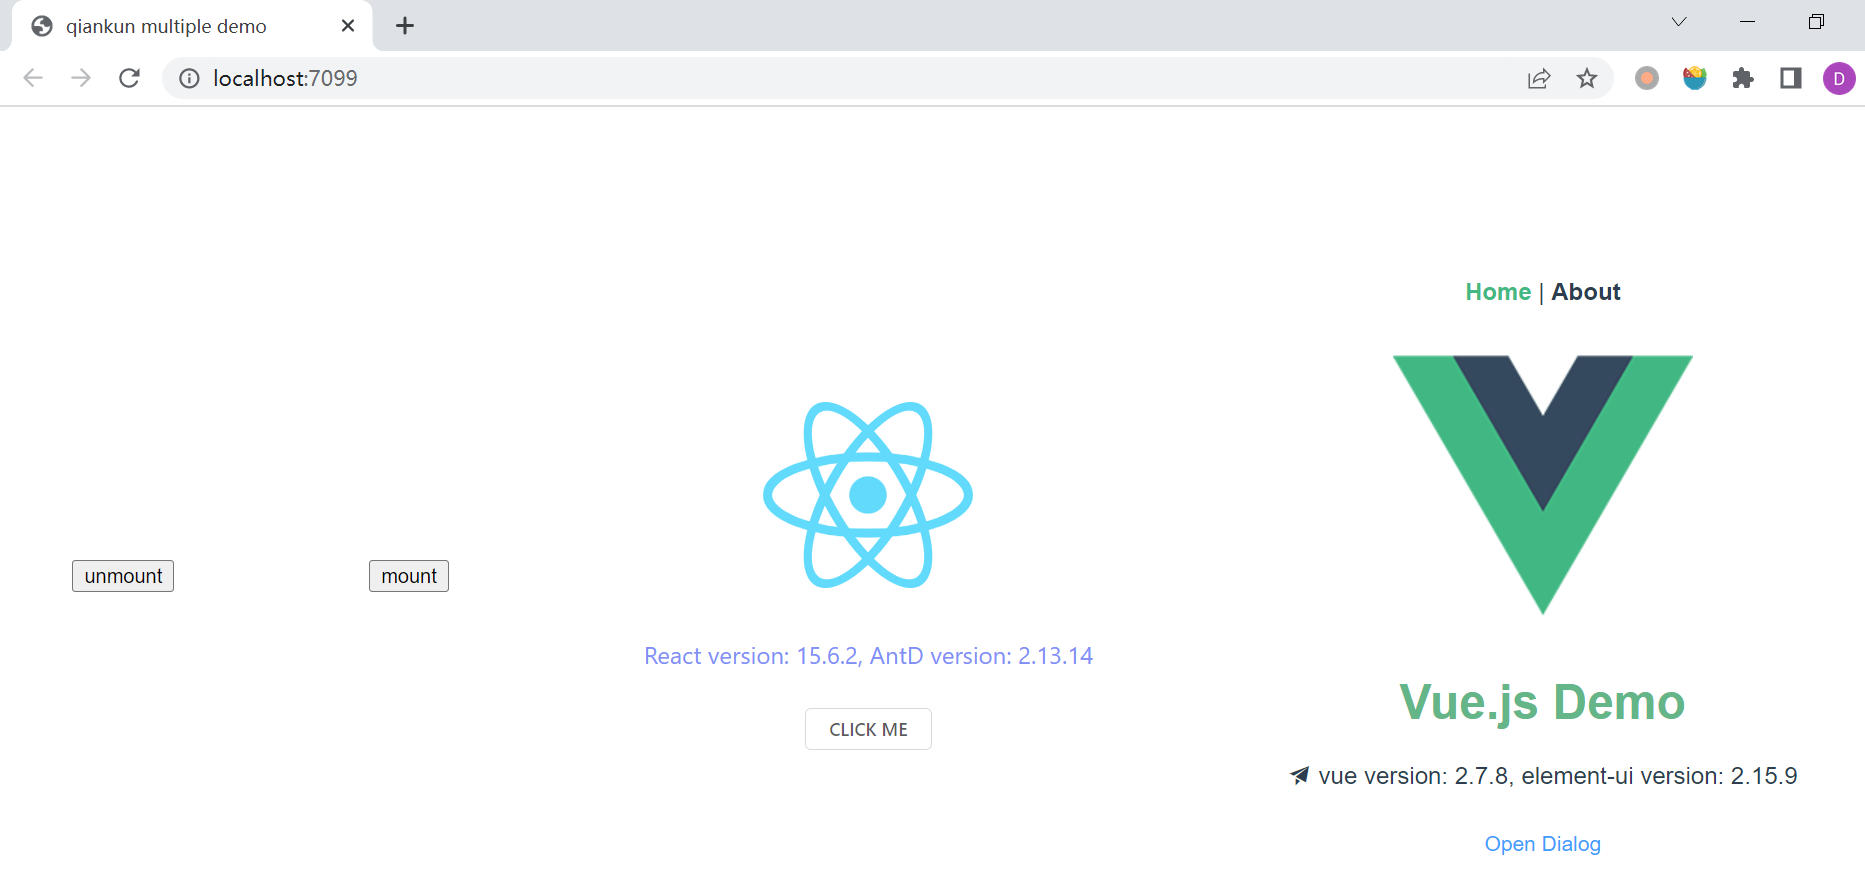Click the share page icon
Viewport: 1865px width, 880px height.
[x=1539, y=78]
